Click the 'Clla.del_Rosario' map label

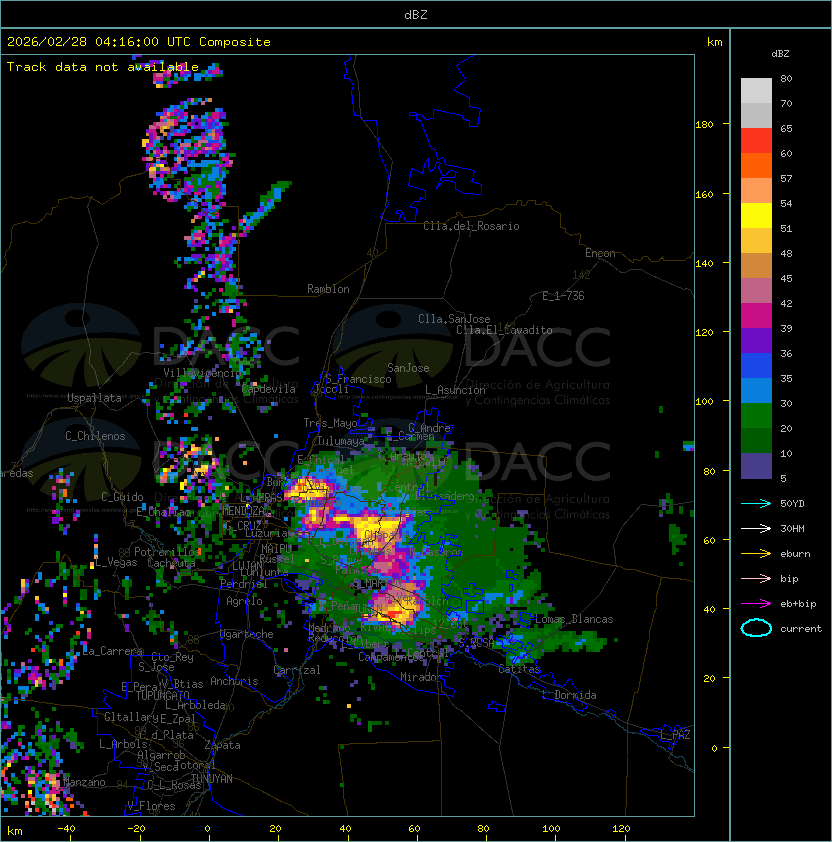click(471, 226)
